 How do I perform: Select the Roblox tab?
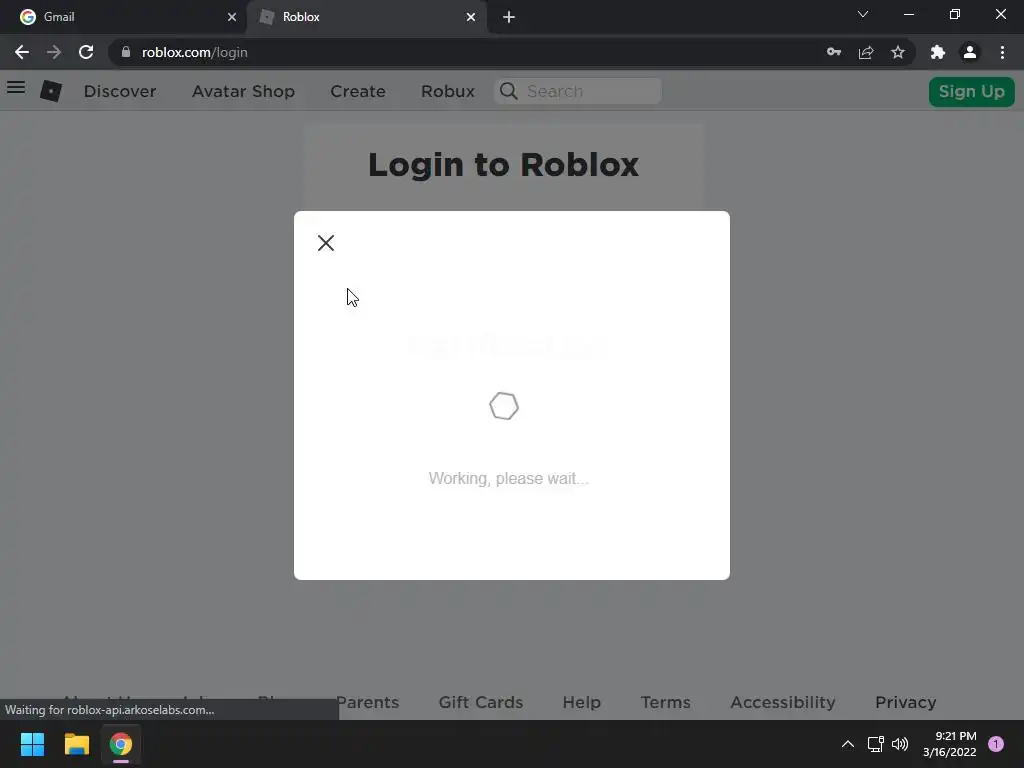click(366, 17)
